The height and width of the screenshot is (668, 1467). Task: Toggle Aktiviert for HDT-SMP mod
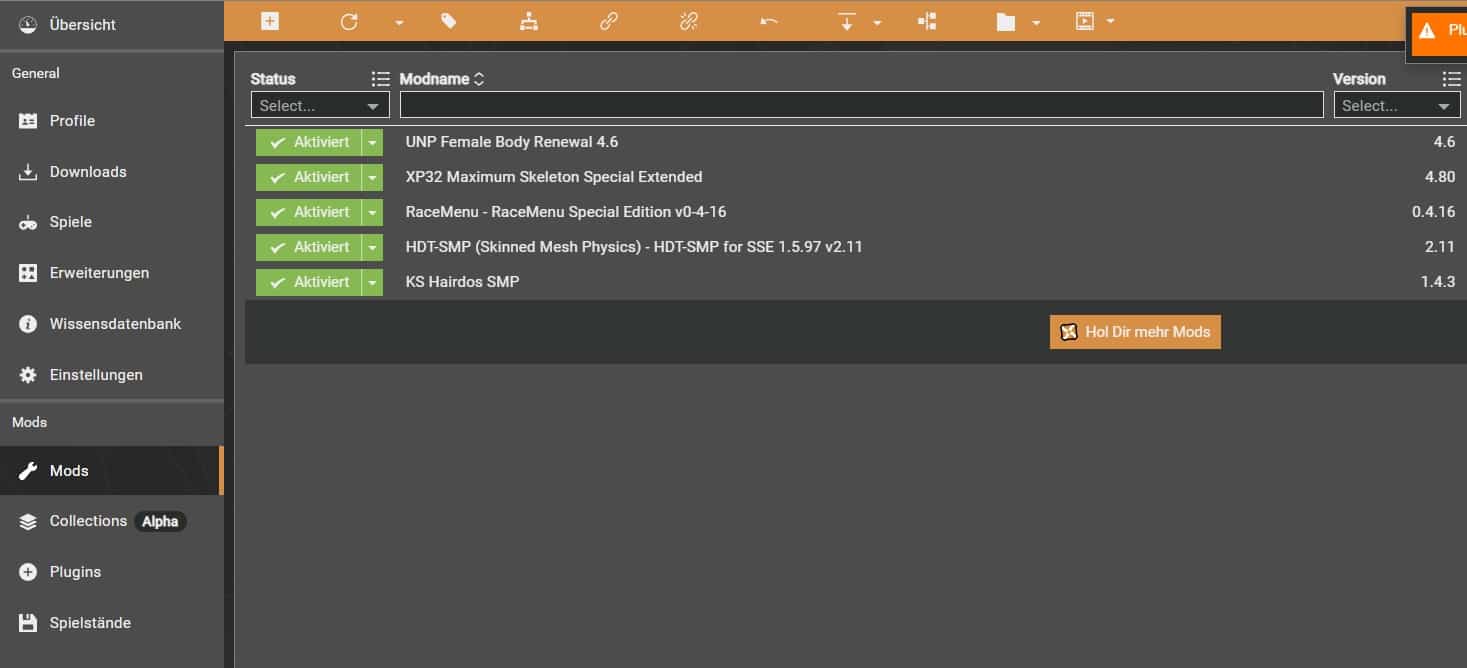pos(308,247)
